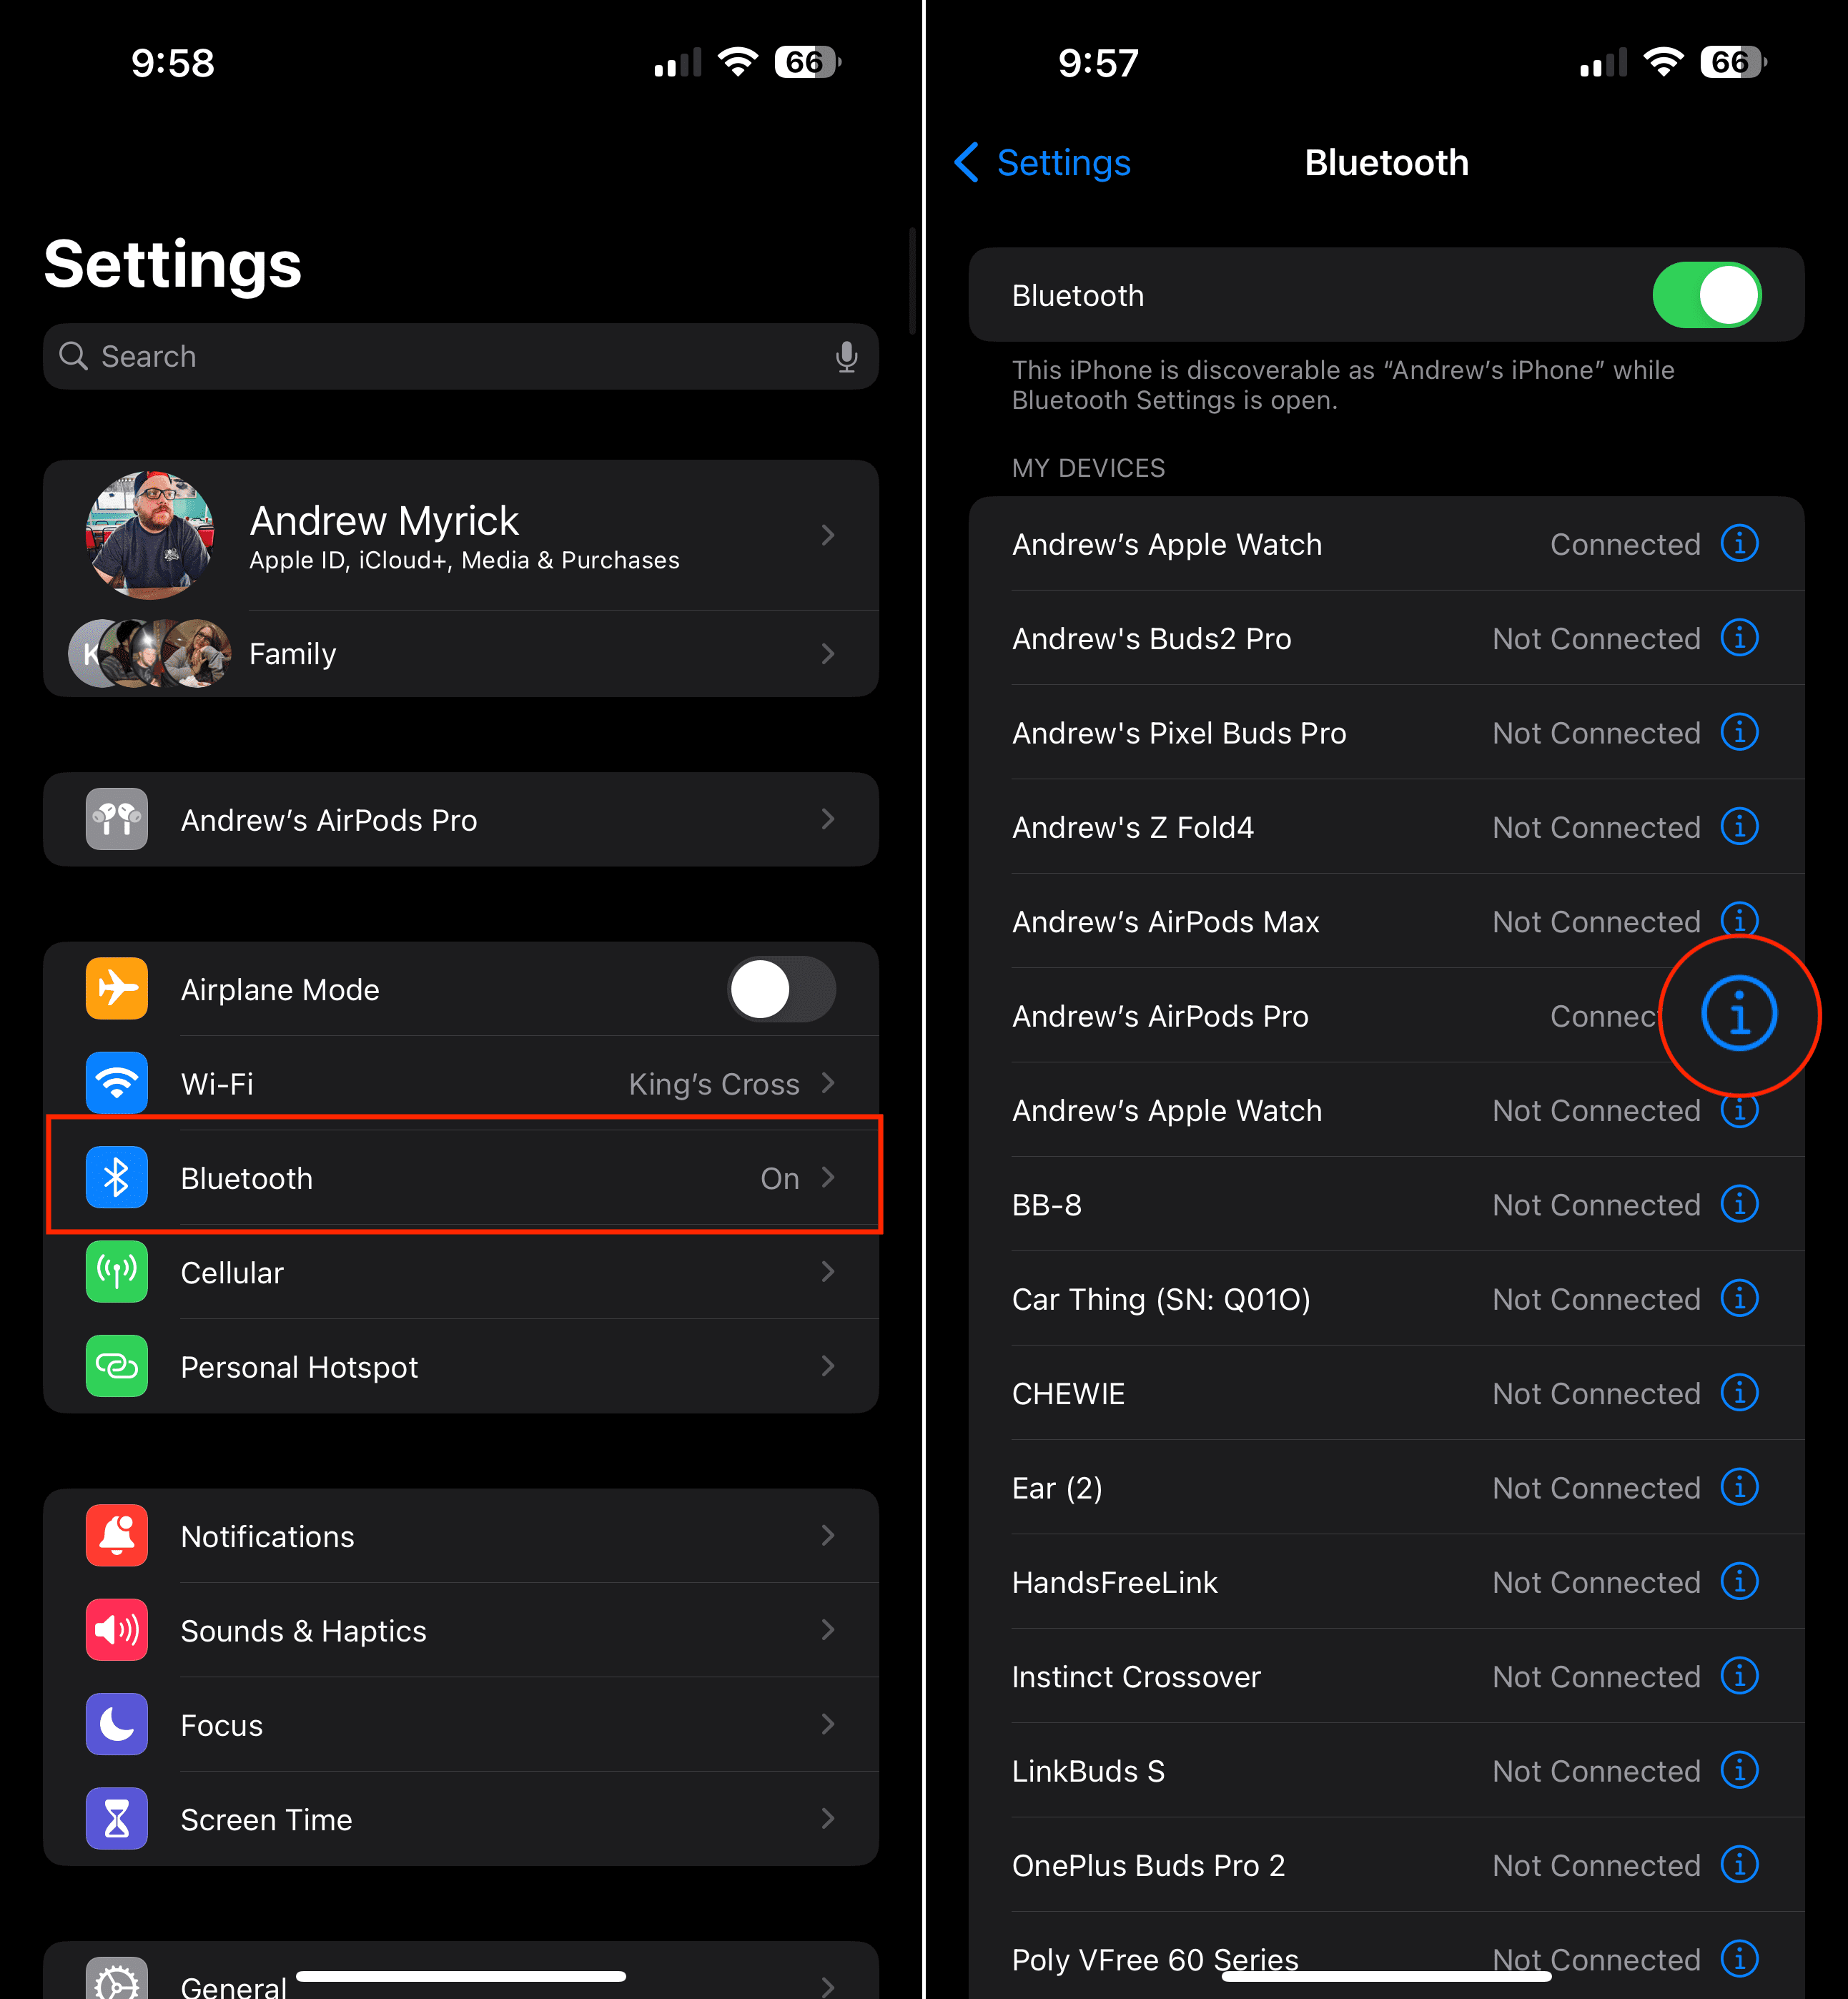Tap the Sounds & Haptics speaker icon
Viewport: 1848px width, 1999px height.
point(117,1629)
